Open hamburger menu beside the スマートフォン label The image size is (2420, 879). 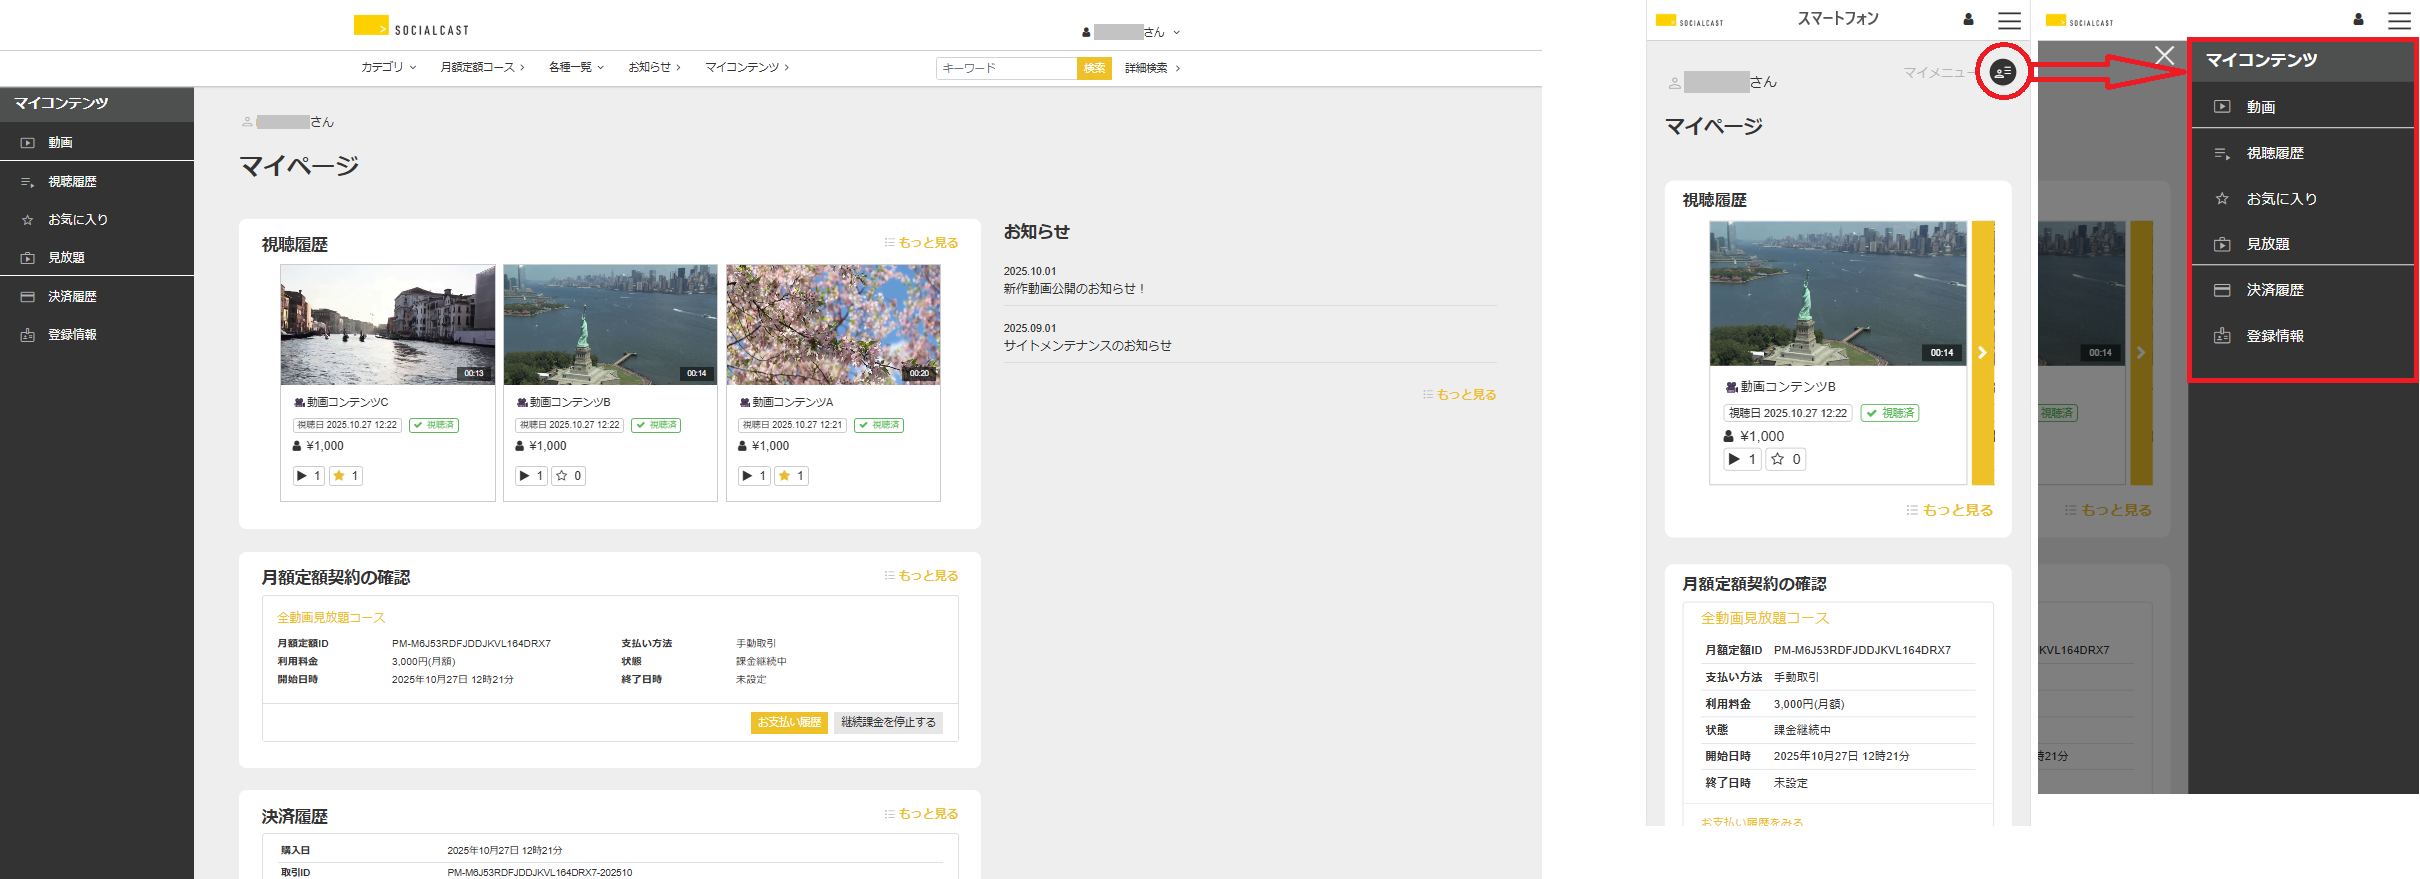click(x=2009, y=20)
